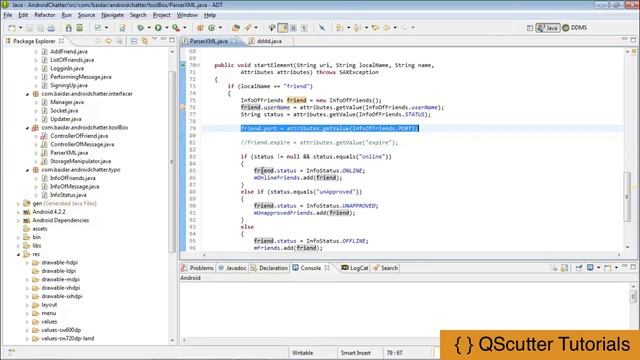Click the highlighted friend.port code line
This screenshot has height=360, width=640.
tap(329, 129)
